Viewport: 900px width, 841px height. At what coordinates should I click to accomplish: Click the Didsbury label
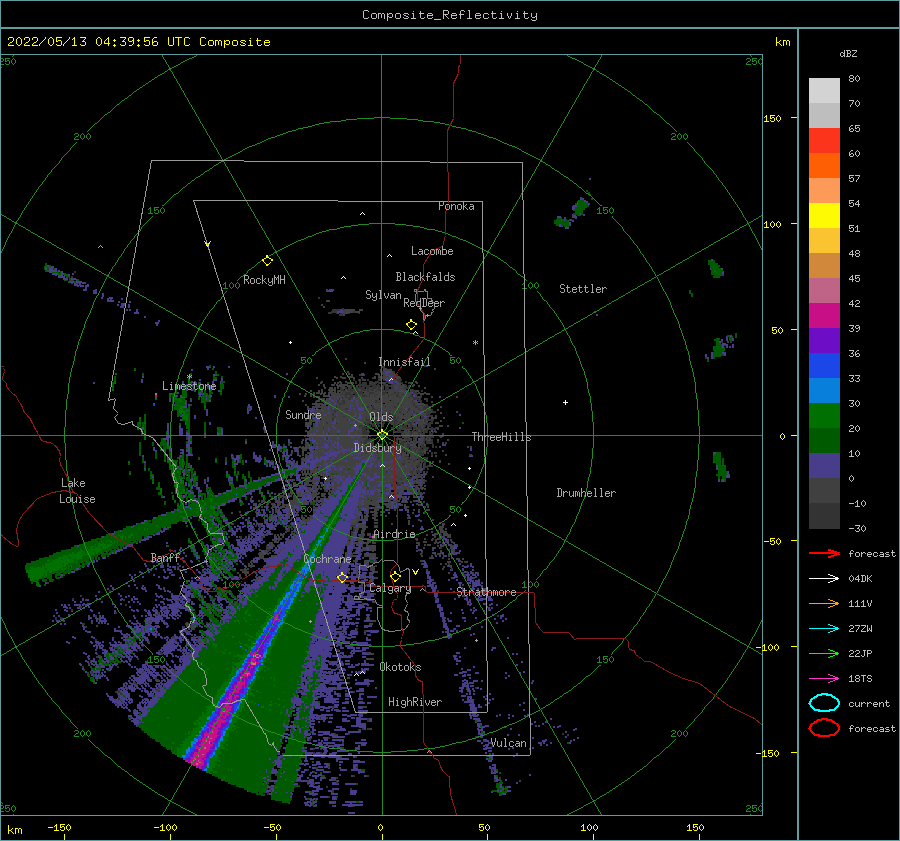tap(377, 448)
